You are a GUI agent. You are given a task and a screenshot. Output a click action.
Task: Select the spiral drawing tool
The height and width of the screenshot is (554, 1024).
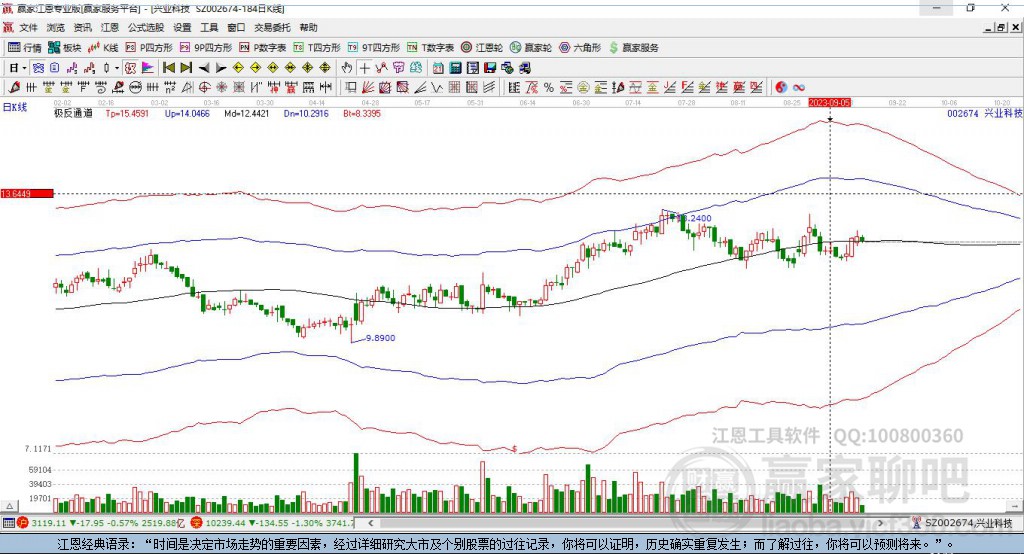point(101,87)
